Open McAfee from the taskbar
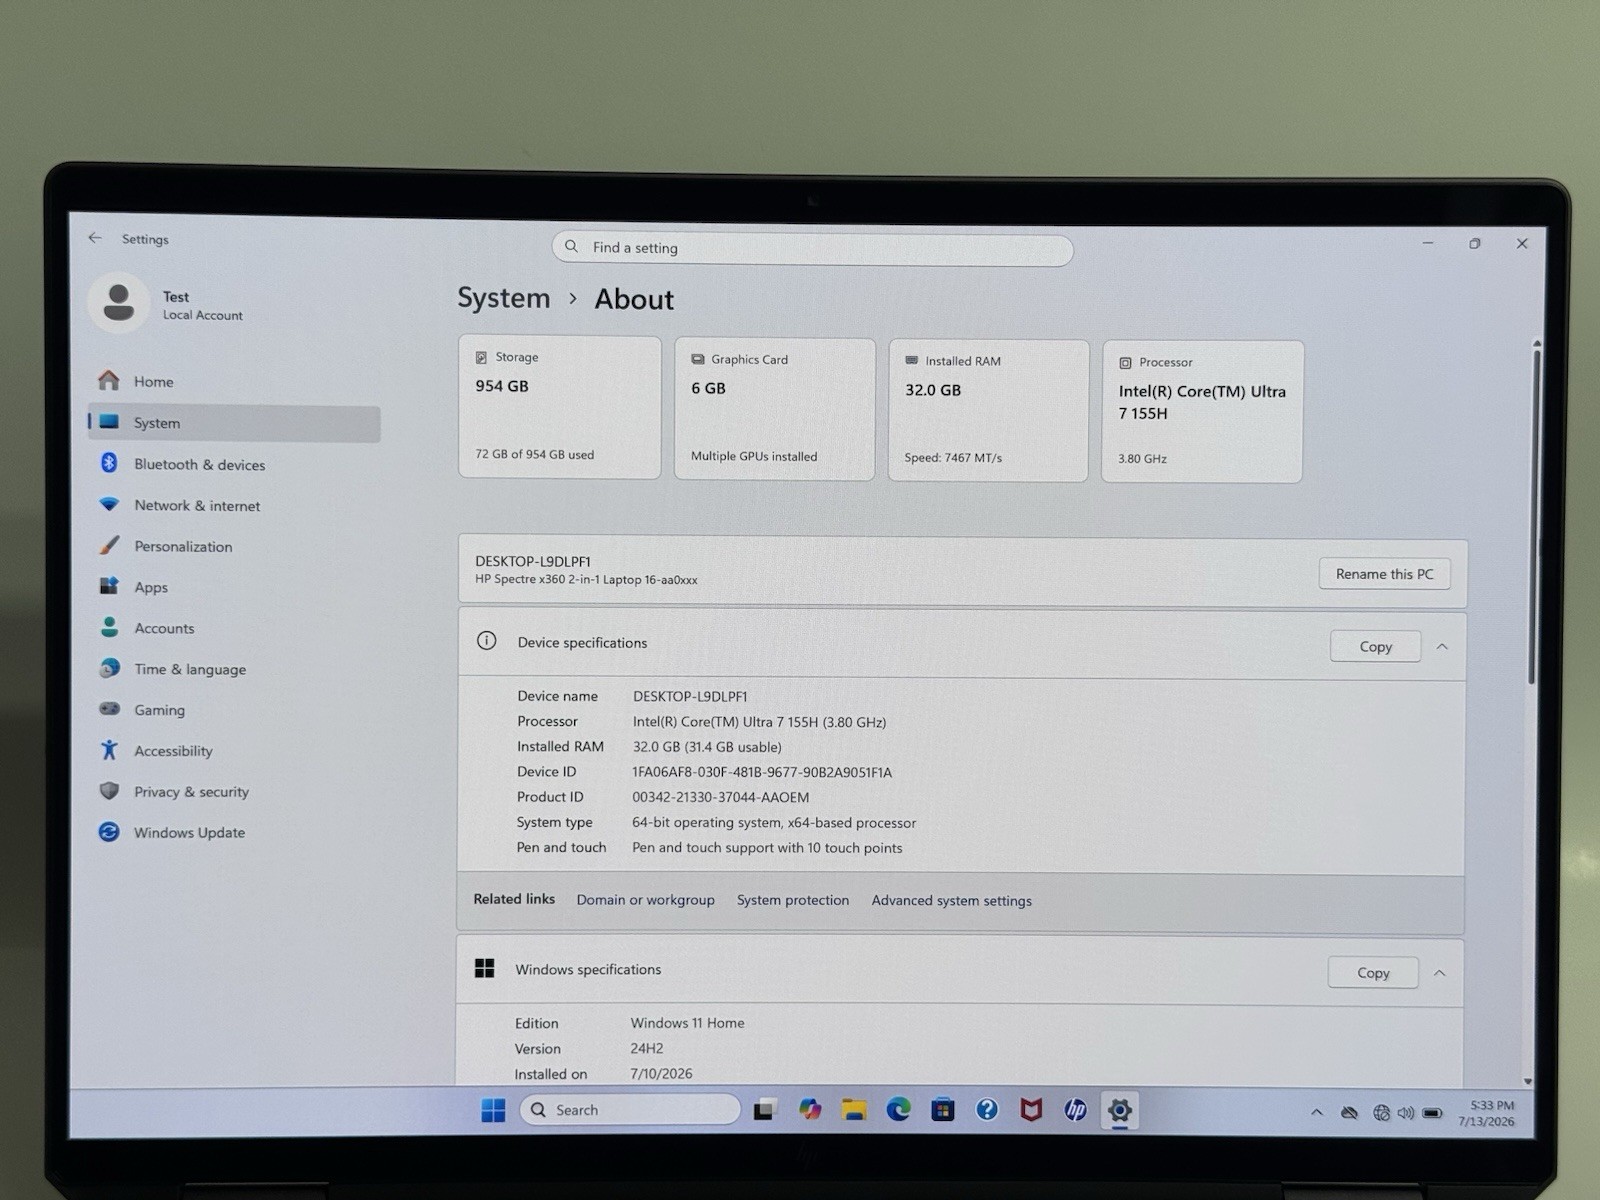The height and width of the screenshot is (1200, 1600). click(x=1031, y=1110)
